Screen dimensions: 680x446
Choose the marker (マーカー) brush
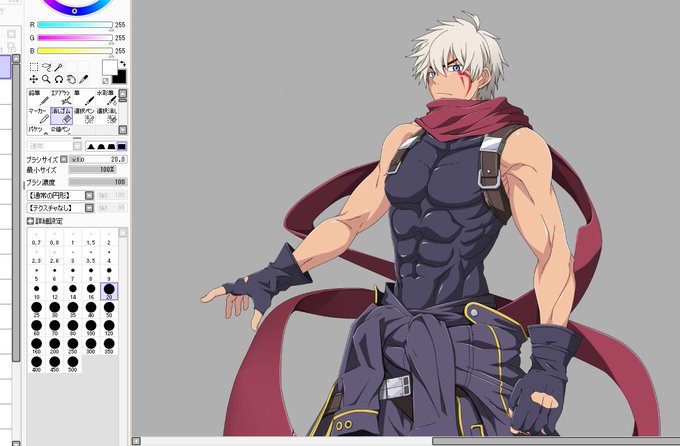(39, 116)
